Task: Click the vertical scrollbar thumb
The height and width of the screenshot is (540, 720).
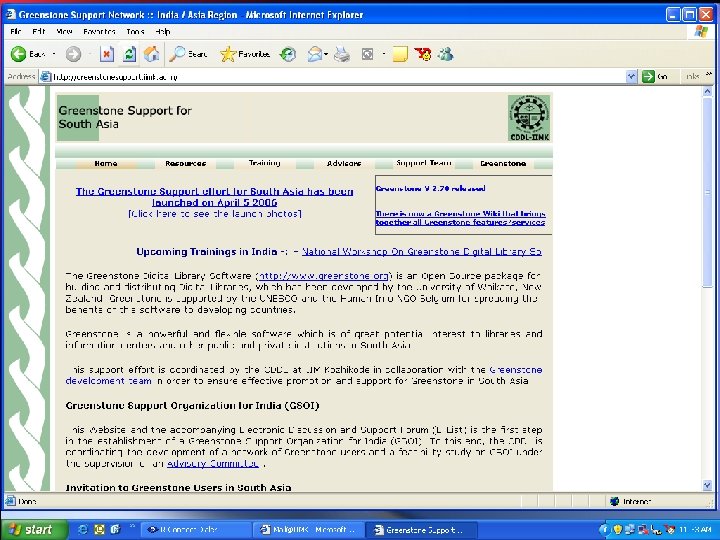Action: tap(707, 192)
